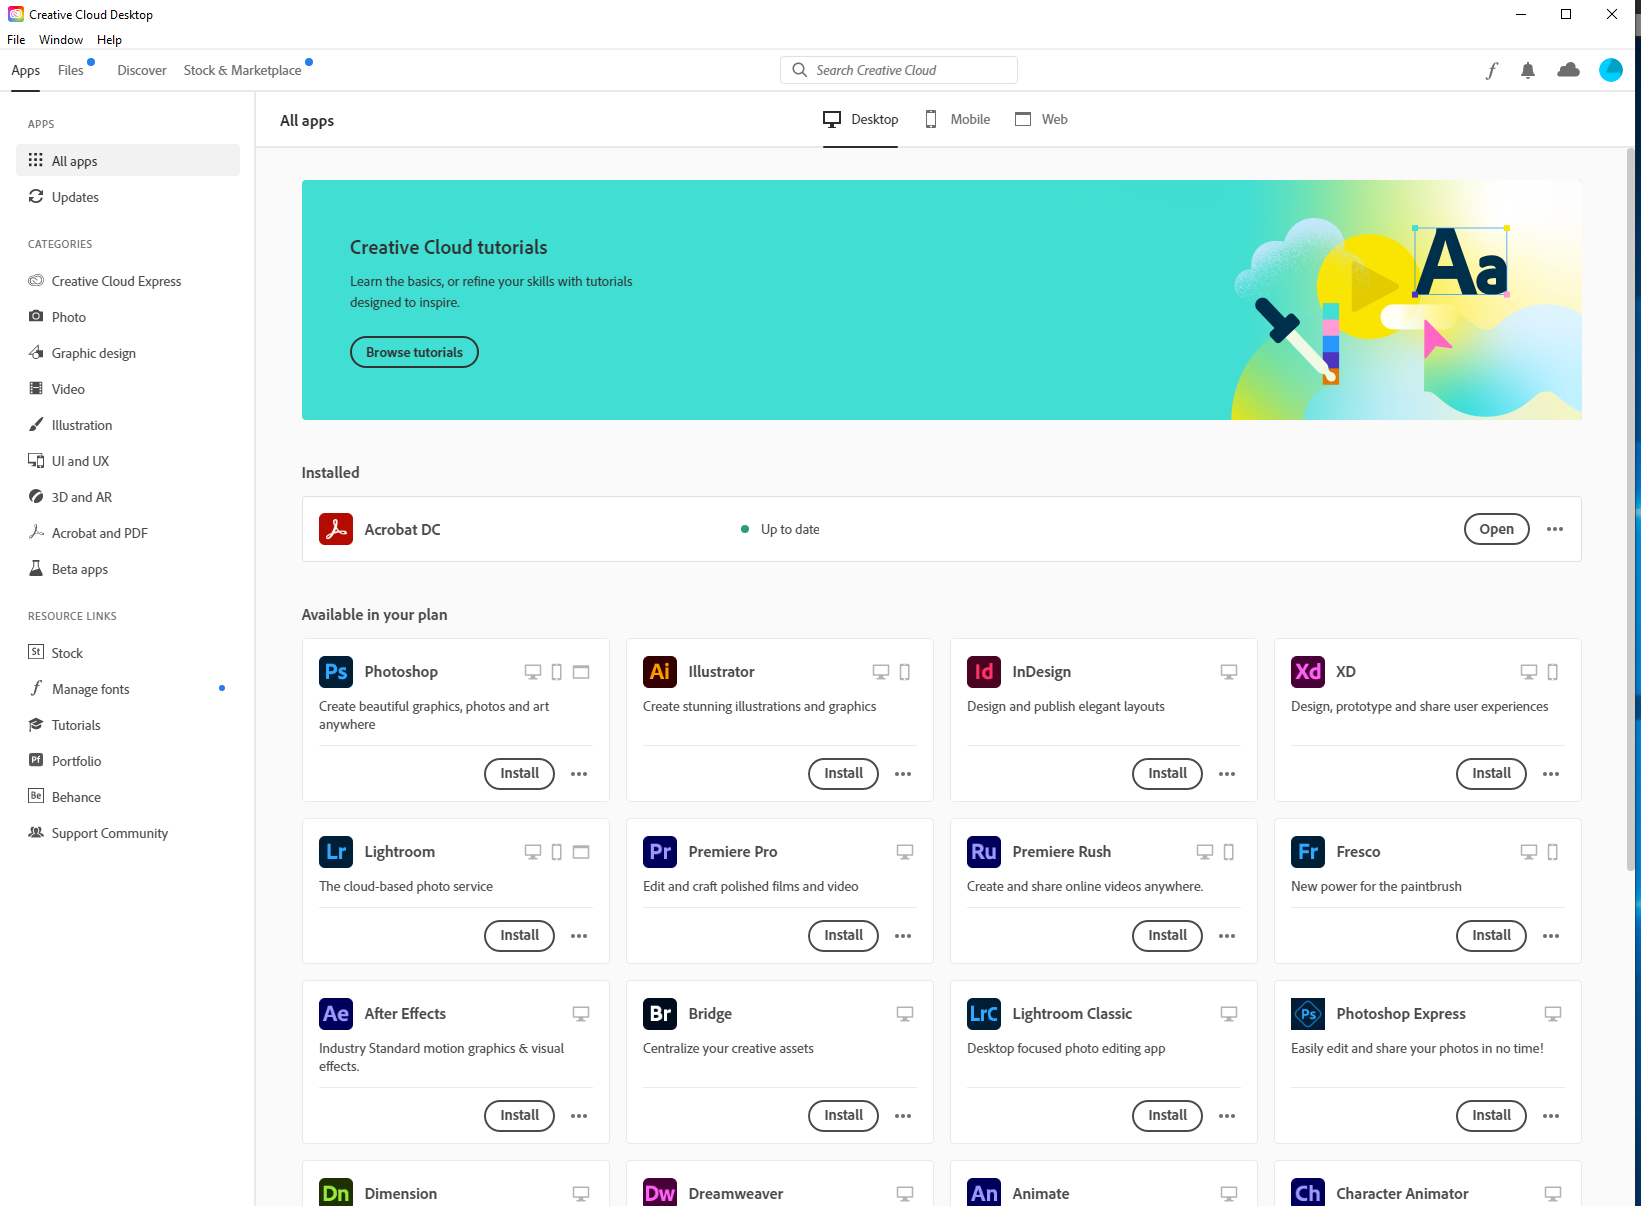The image size is (1641, 1206).
Task: Click the Browse tutorials button
Action: pos(414,352)
